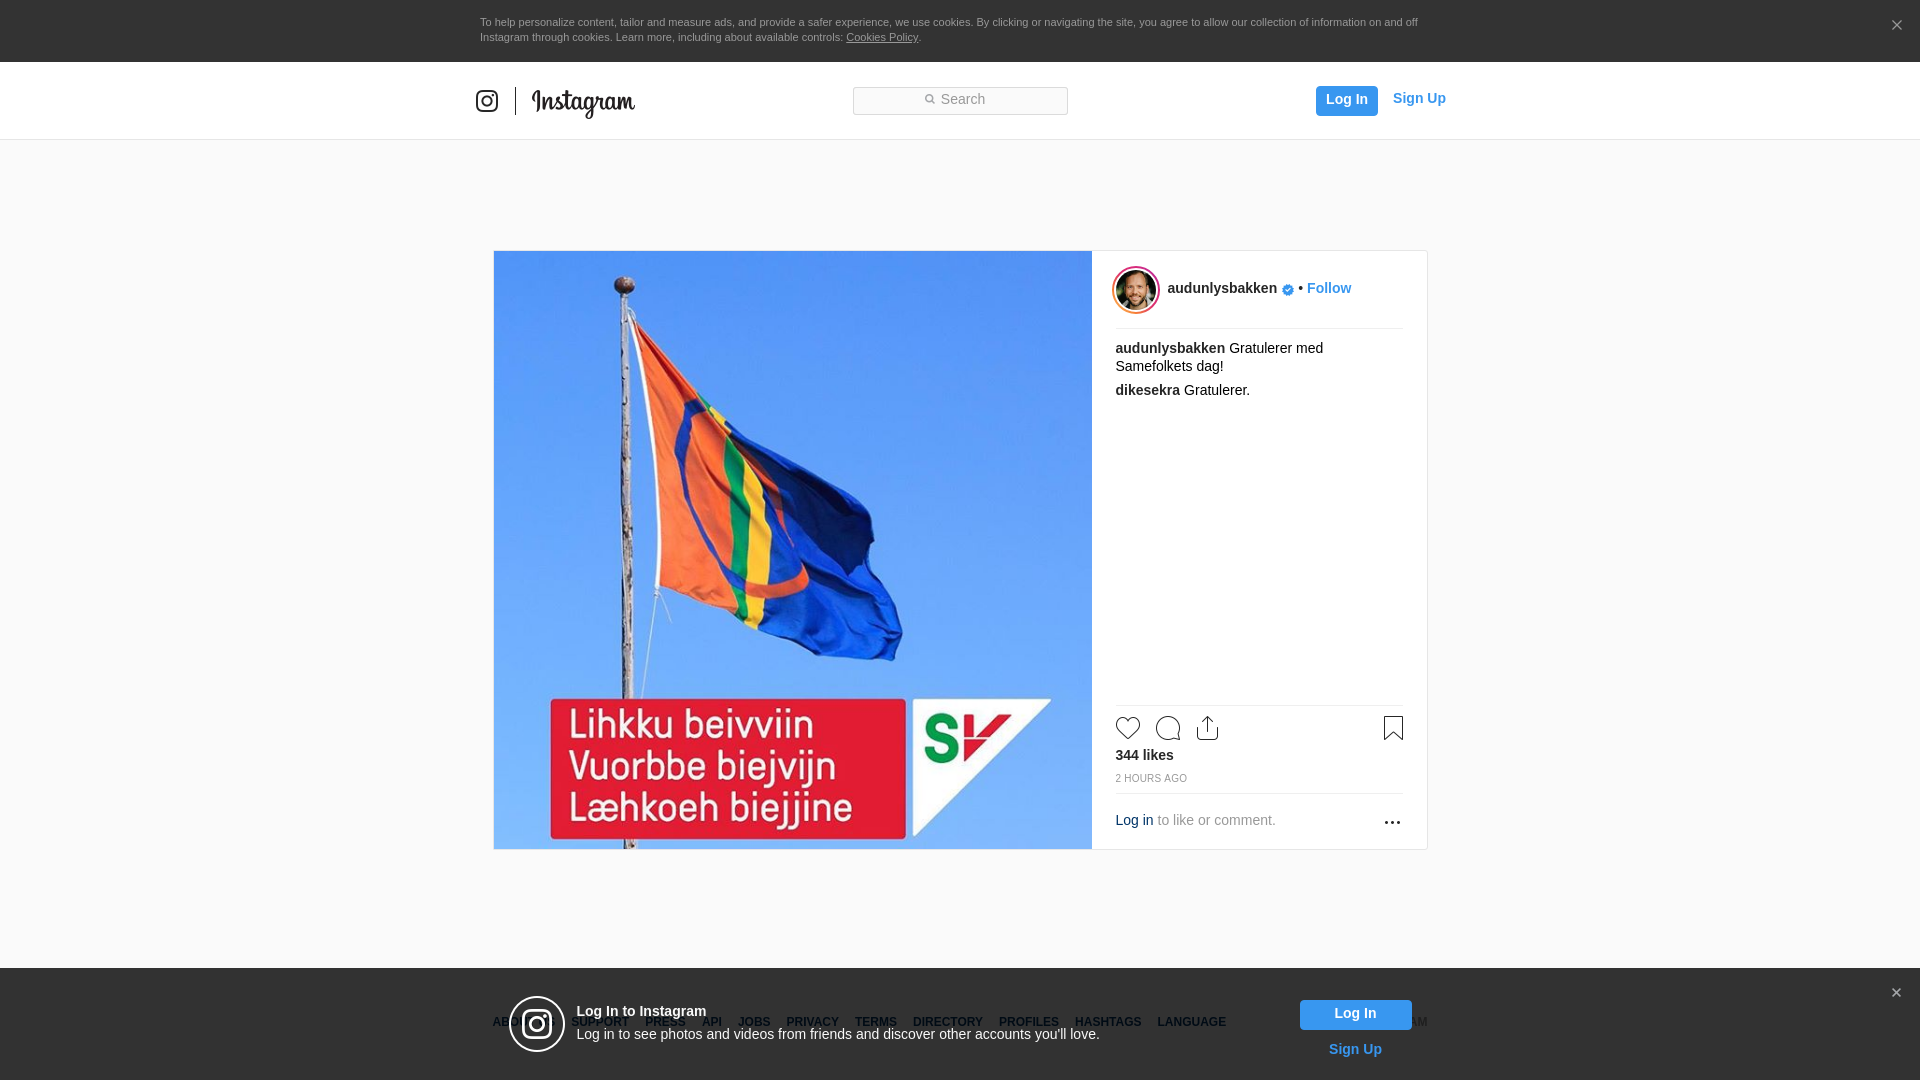Open the more options ellipsis menu

(1392, 822)
